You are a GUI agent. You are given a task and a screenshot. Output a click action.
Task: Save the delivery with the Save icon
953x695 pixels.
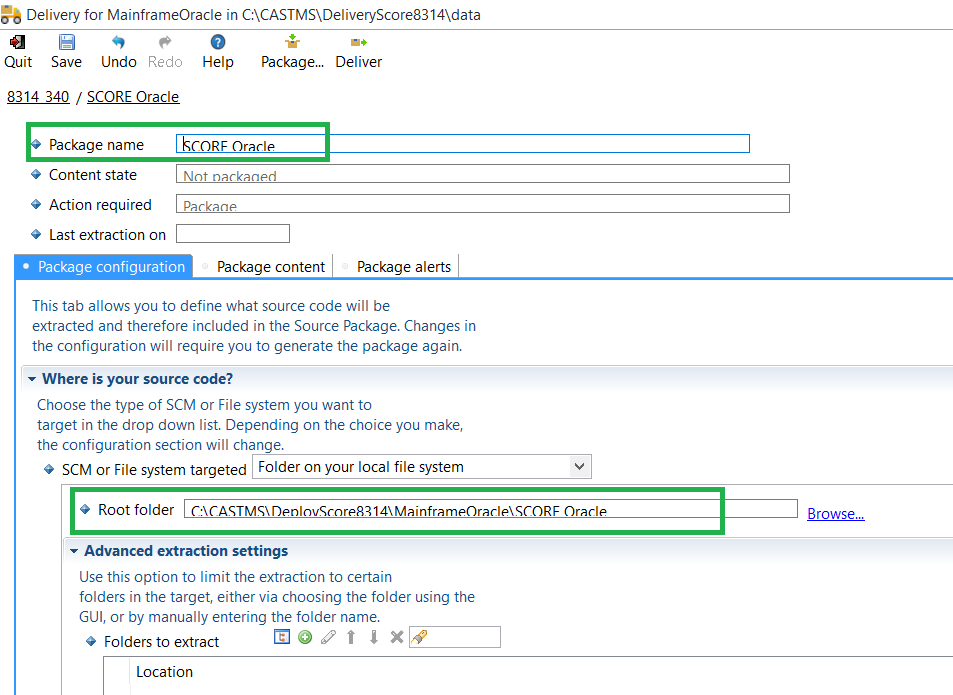tap(66, 43)
